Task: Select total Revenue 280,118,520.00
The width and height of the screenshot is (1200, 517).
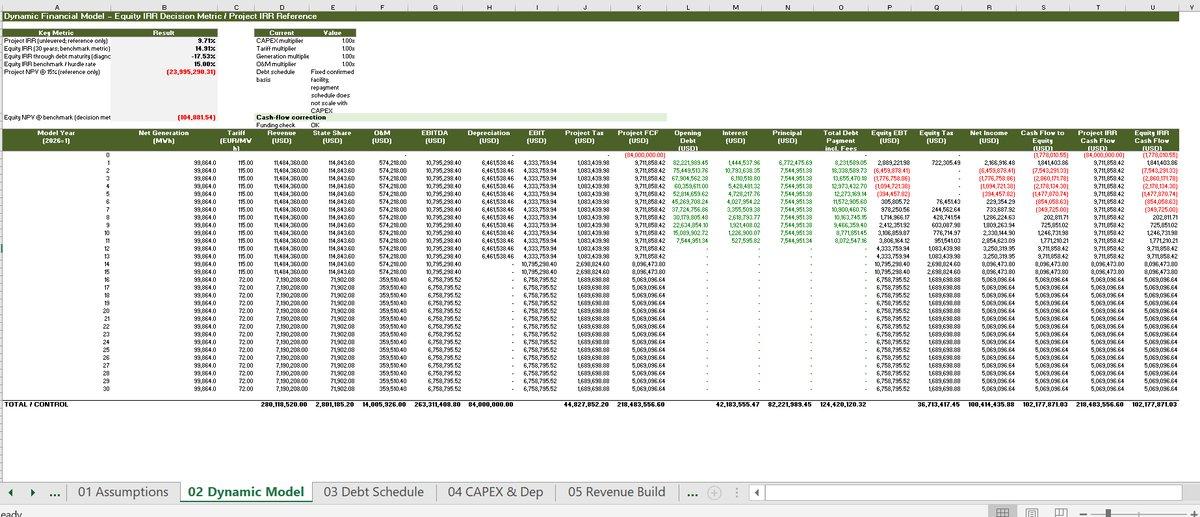Action: (x=282, y=404)
